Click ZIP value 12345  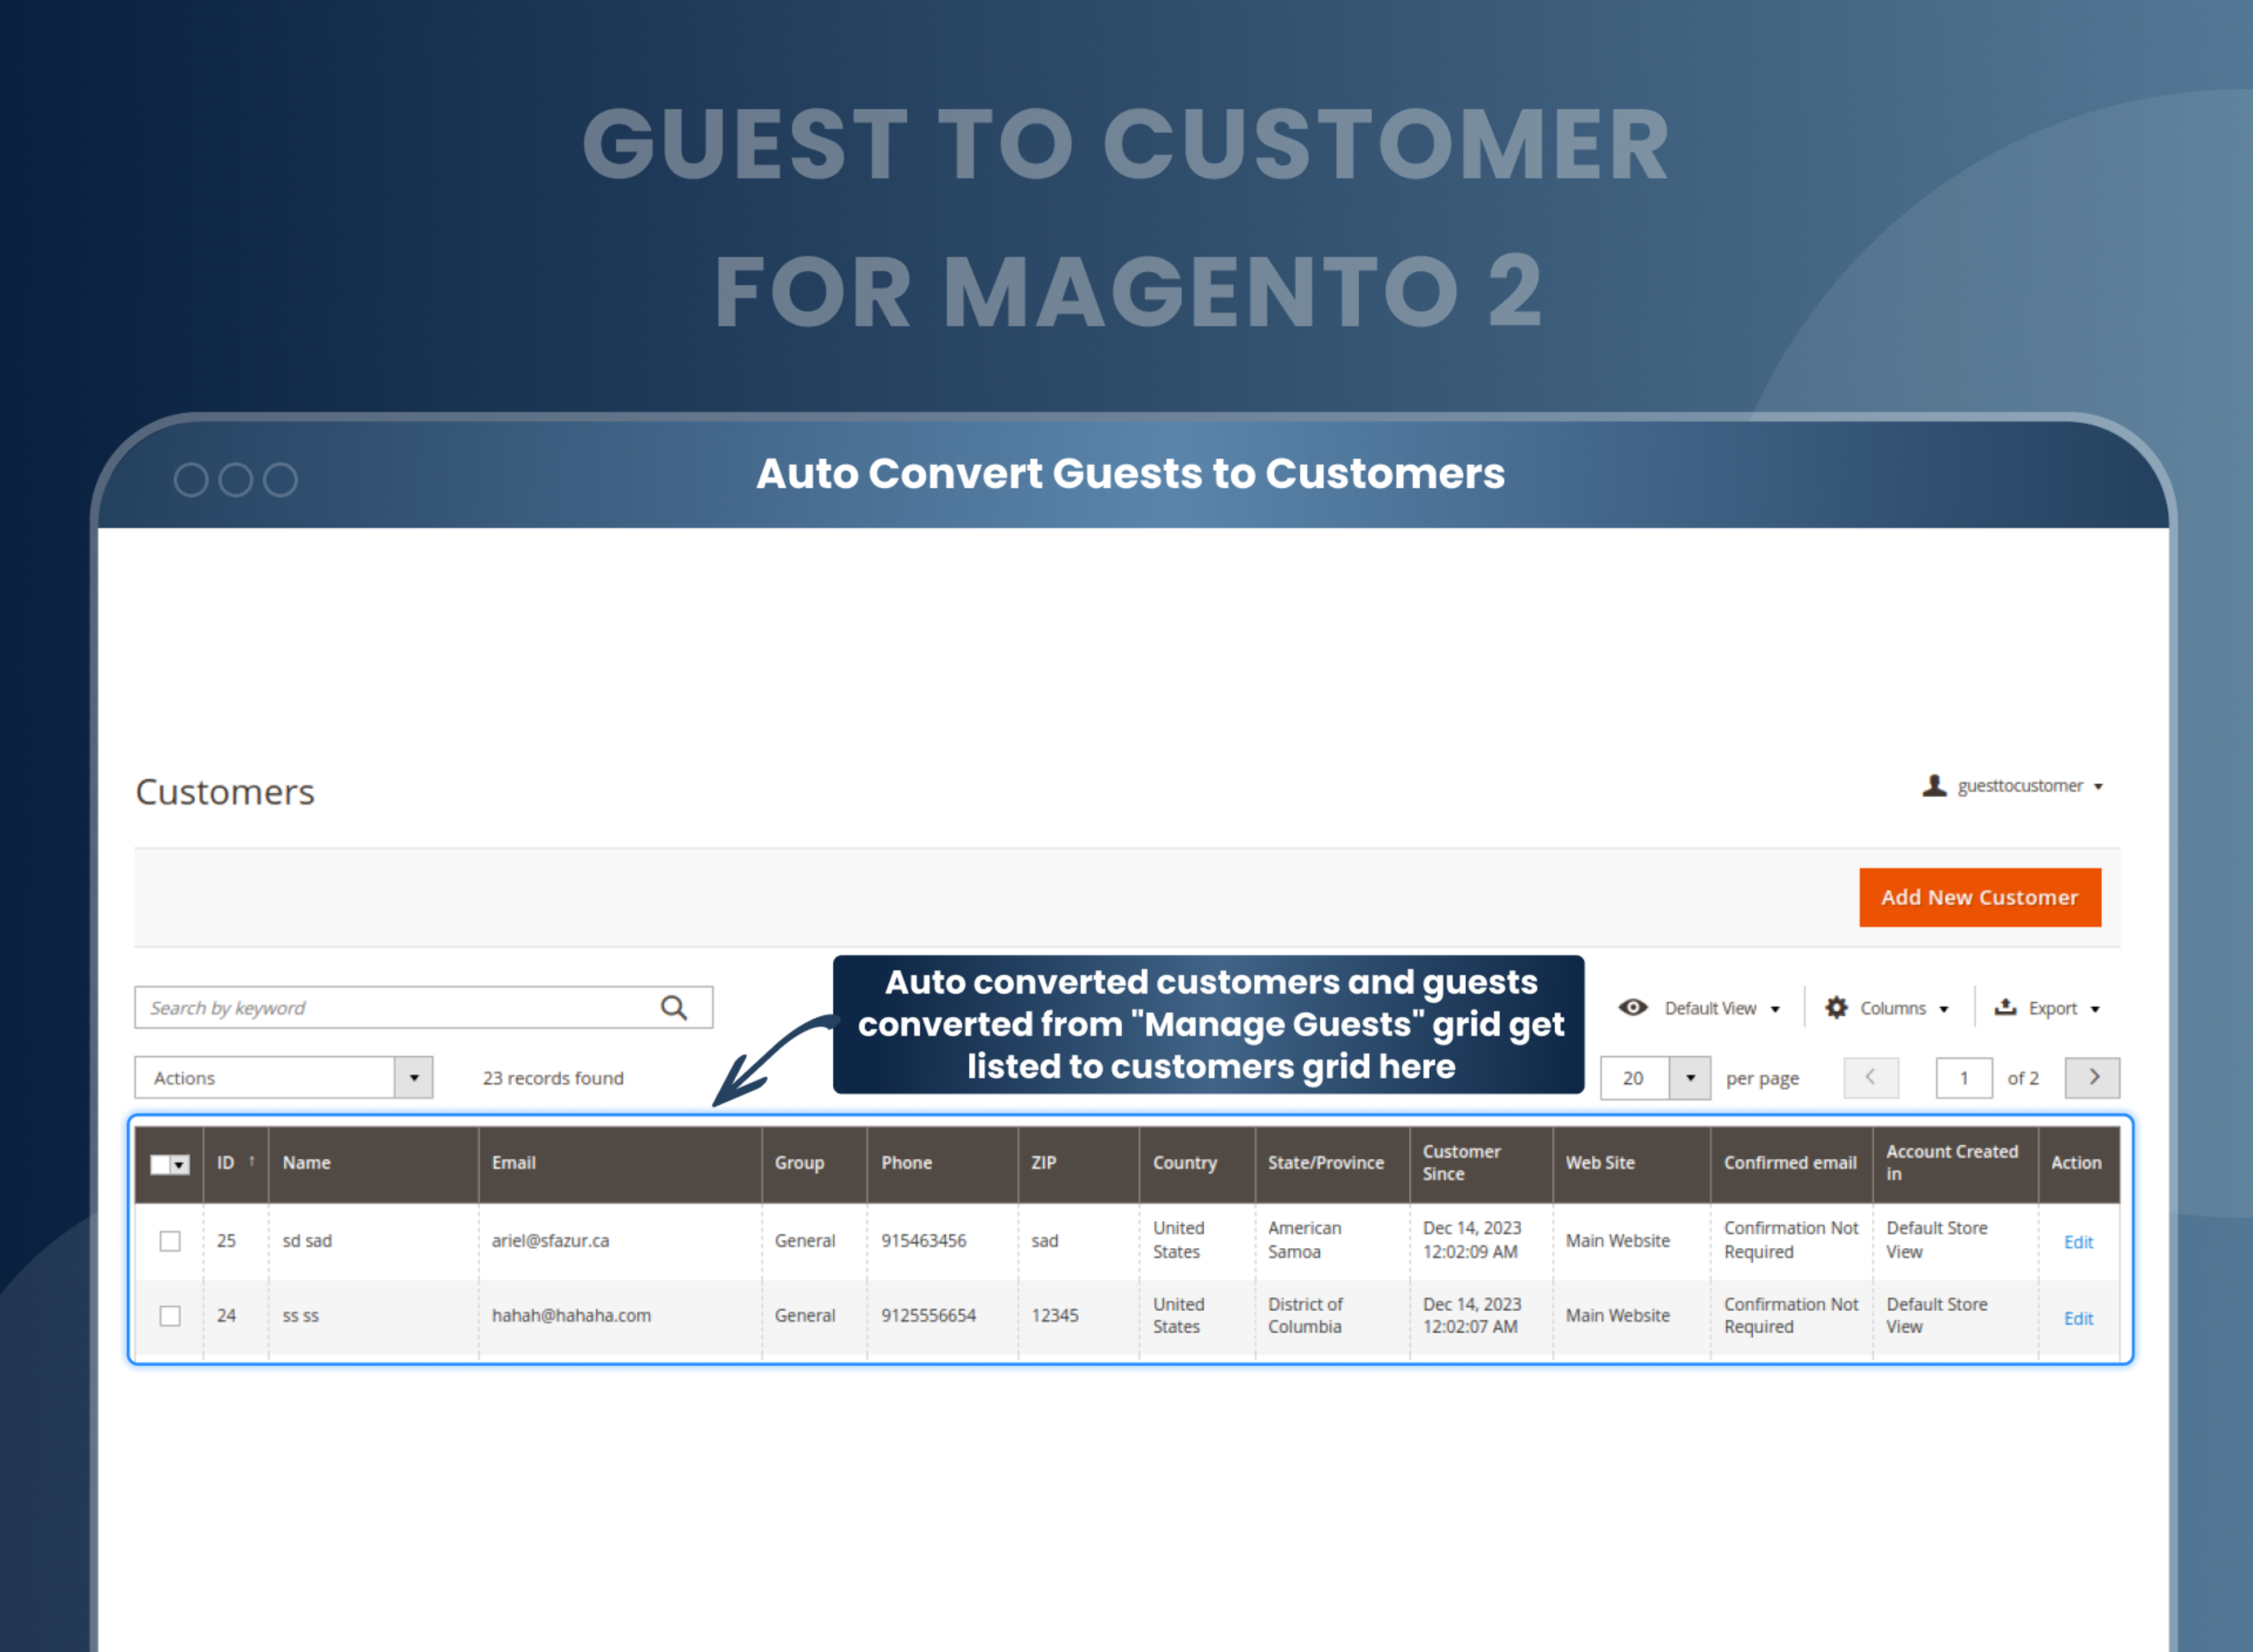point(1055,1316)
